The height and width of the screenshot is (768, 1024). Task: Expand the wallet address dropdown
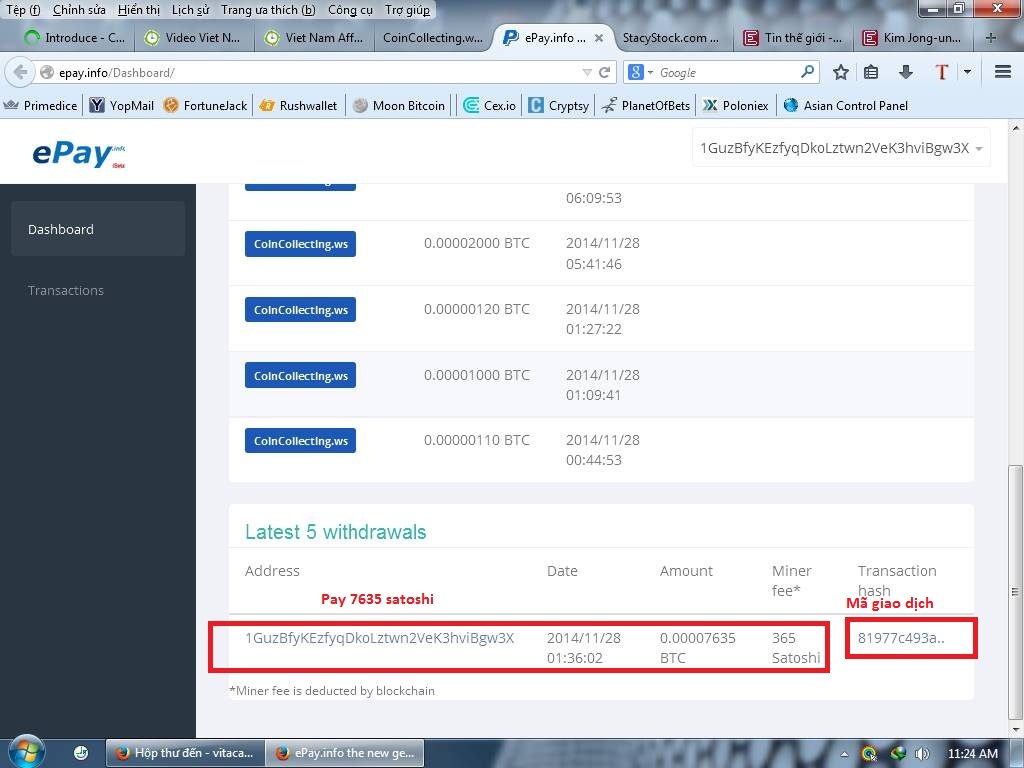tap(841, 148)
